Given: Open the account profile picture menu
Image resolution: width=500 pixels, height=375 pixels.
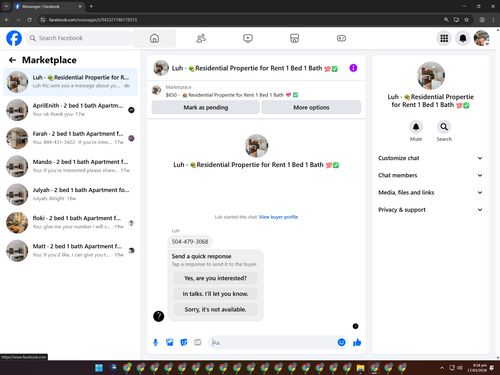Looking at the screenshot, I should click(x=482, y=38).
